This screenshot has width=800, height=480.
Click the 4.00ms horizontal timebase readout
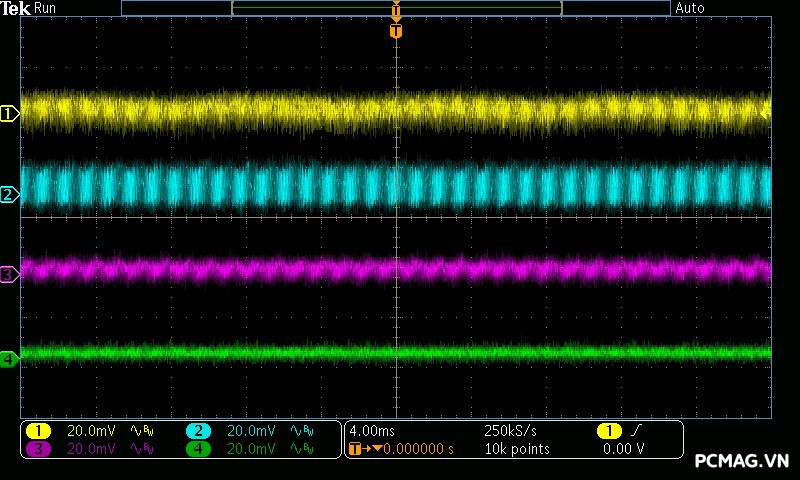(x=373, y=431)
